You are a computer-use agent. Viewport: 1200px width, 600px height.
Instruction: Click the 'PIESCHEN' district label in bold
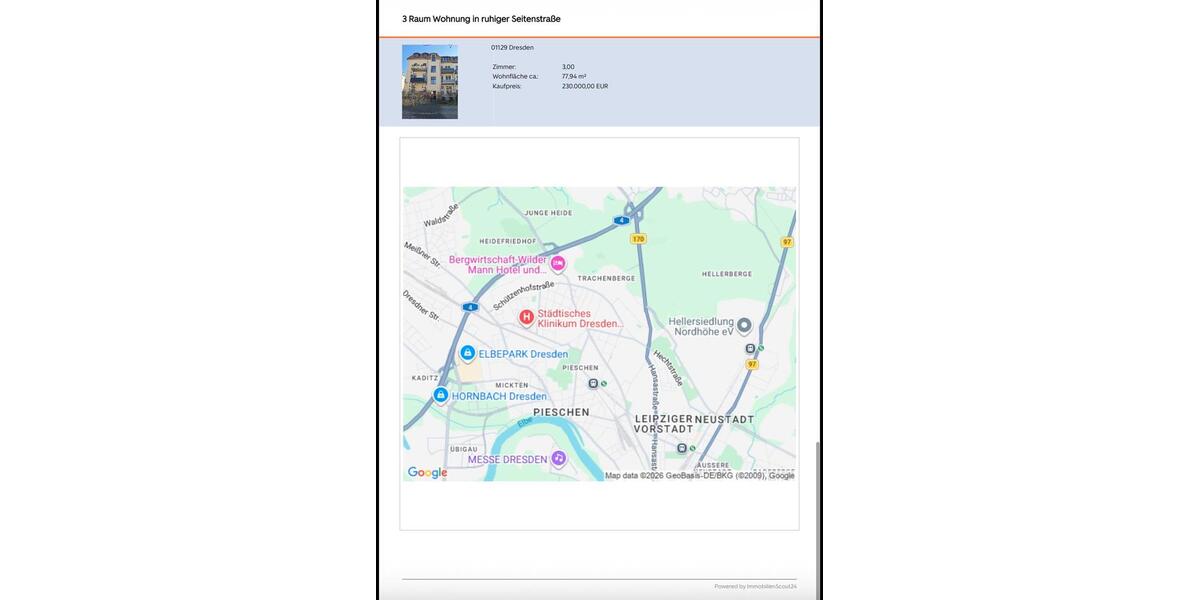tap(561, 412)
